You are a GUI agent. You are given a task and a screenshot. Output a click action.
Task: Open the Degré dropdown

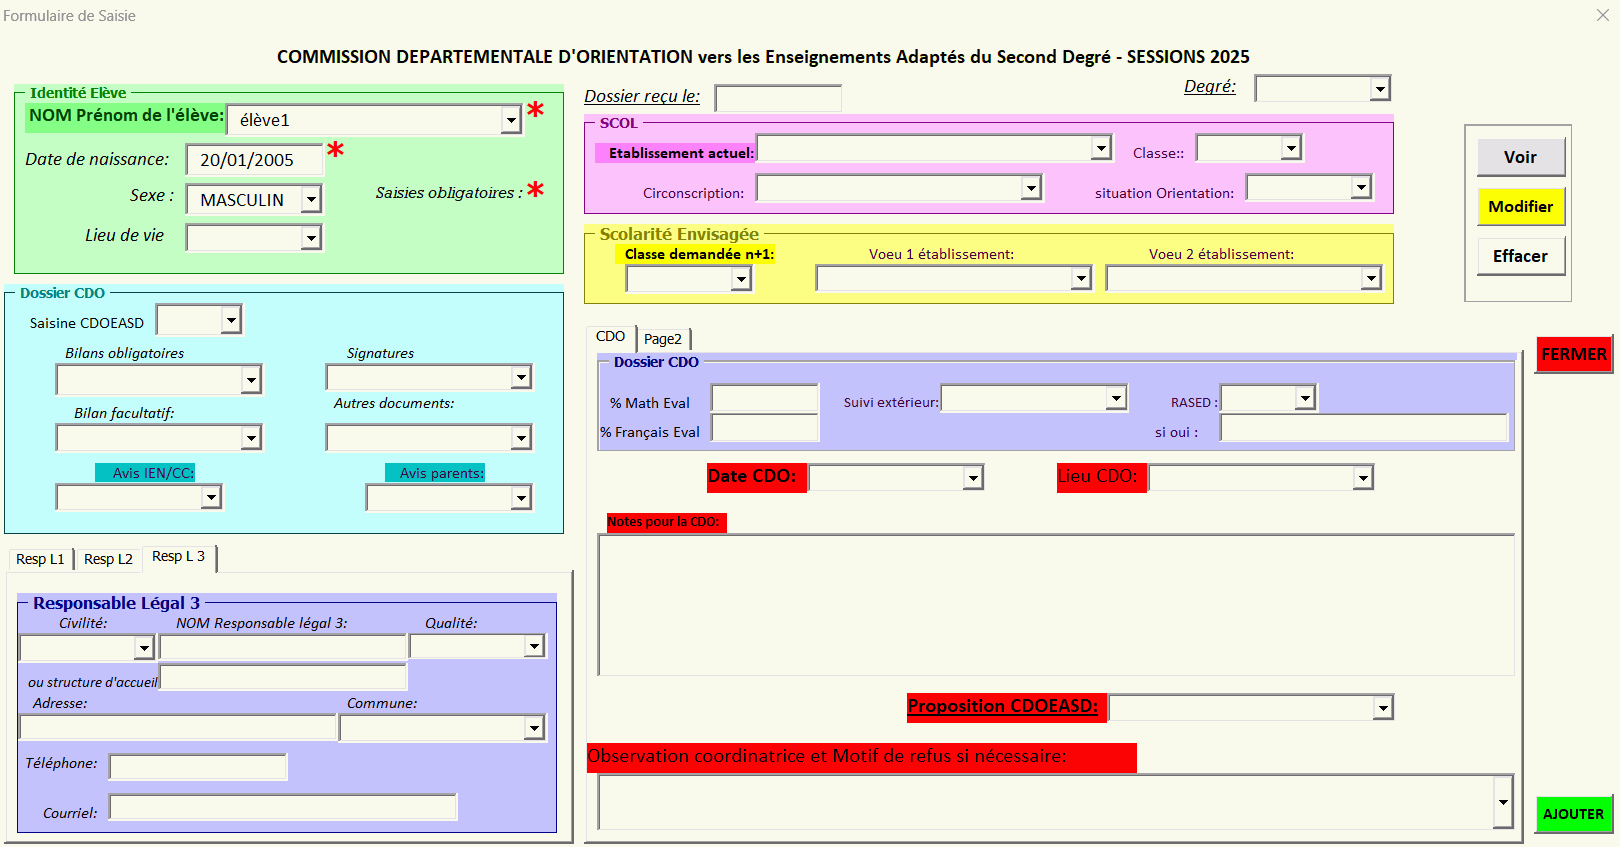point(1380,89)
